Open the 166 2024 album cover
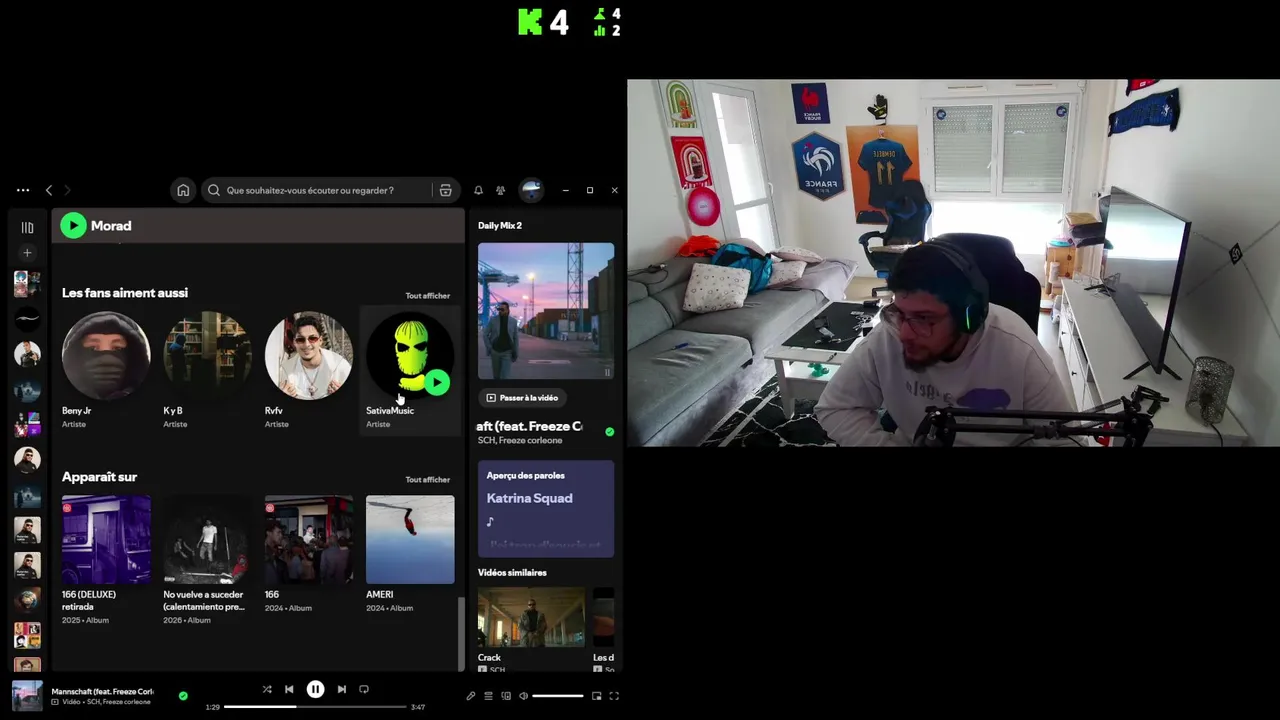This screenshot has height=720, width=1280. tap(309, 540)
